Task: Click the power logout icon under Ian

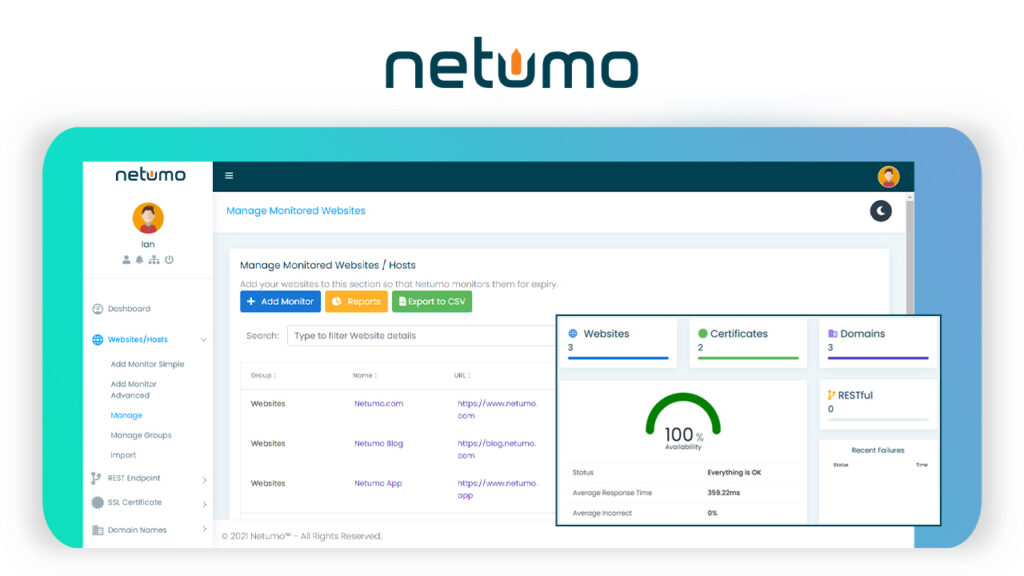Action: coord(169,260)
